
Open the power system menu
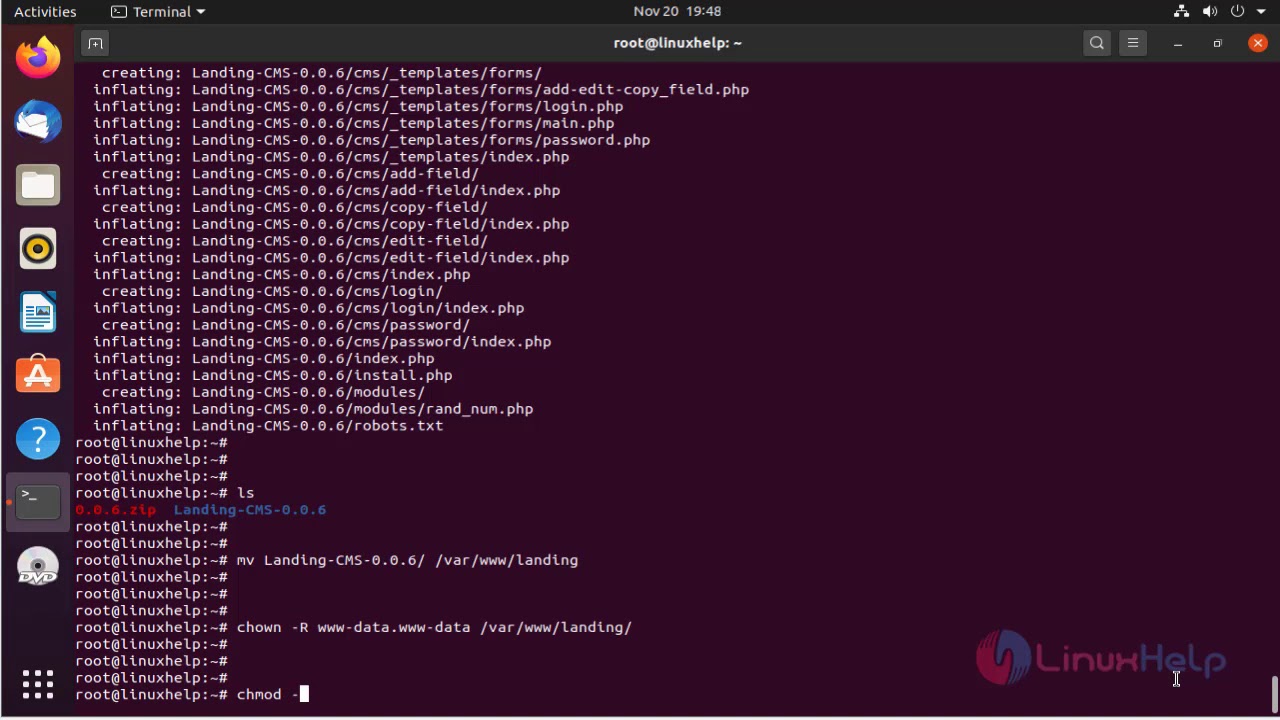click(x=1237, y=11)
